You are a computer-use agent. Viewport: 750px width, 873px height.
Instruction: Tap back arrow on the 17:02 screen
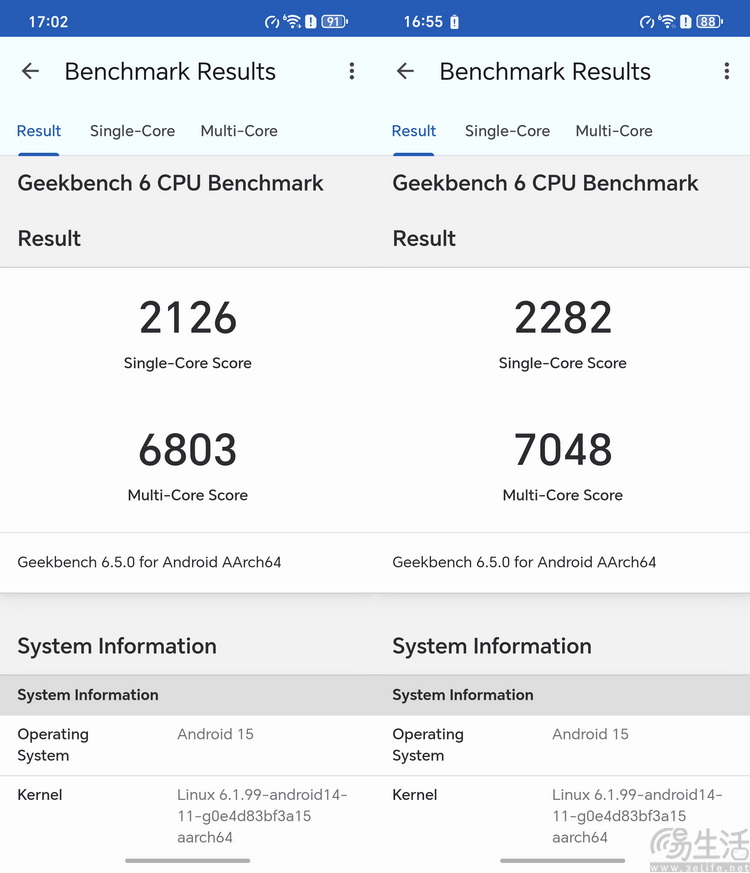pos(30,71)
